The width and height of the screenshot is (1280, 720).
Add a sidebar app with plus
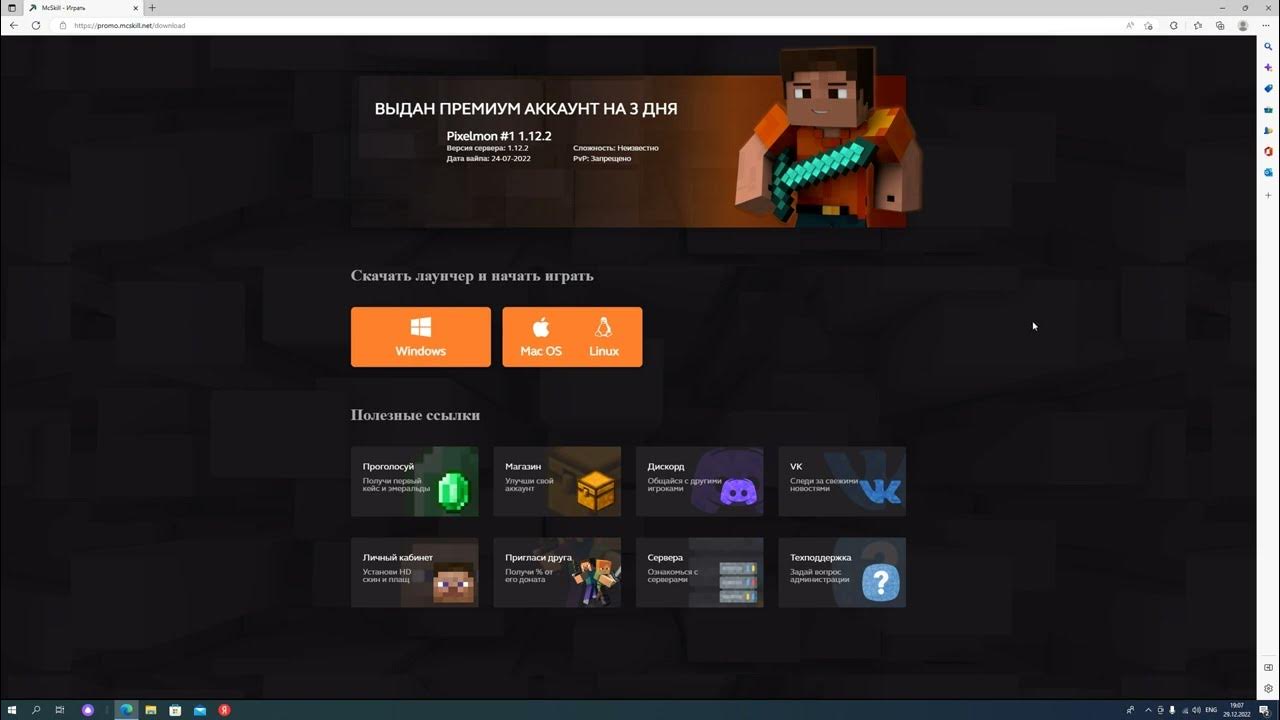pos(1268,195)
